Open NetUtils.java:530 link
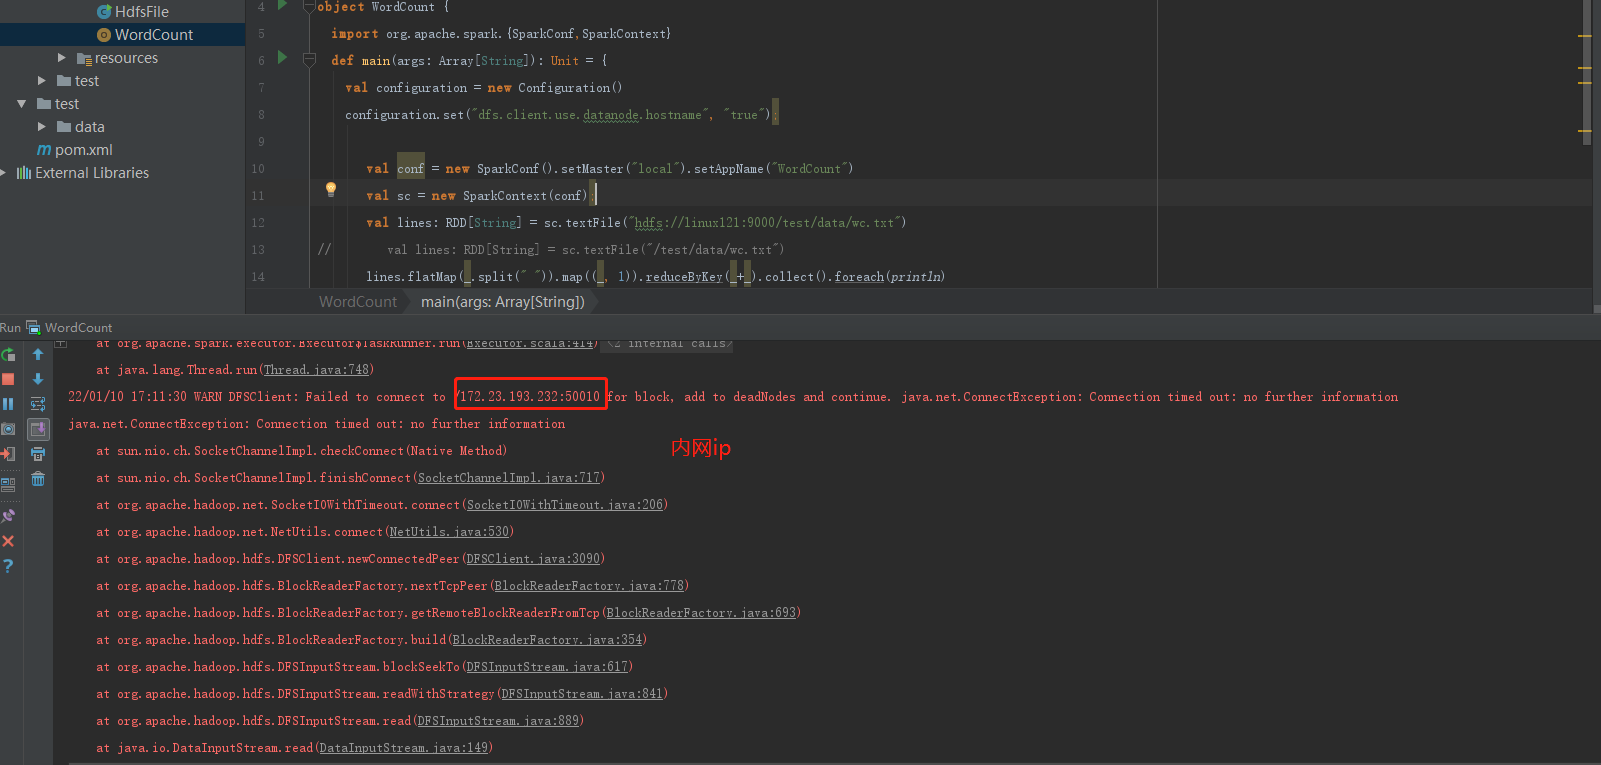 pyautogui.click(x=449, y=532)
